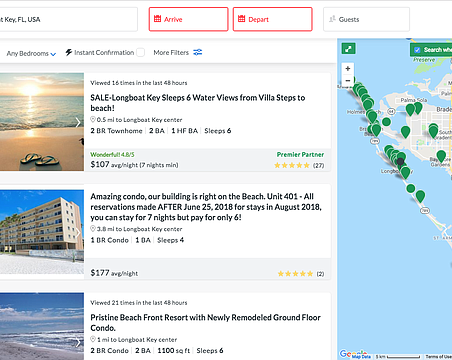452x360 pixels.
Task: Select the dark gray map pin
Action: pyautogui.click(x=400, y=163)
